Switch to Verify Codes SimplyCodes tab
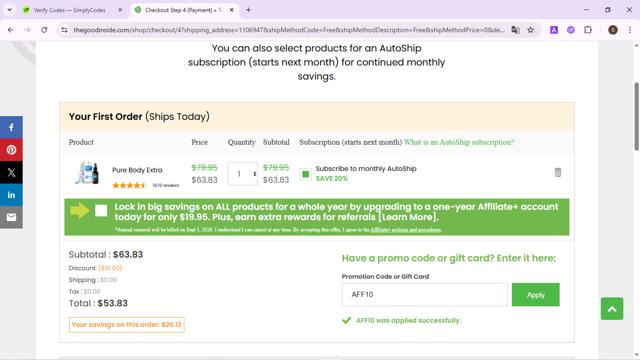The height and width of the screenshot is (360, 640). click(x=72, y=10)
